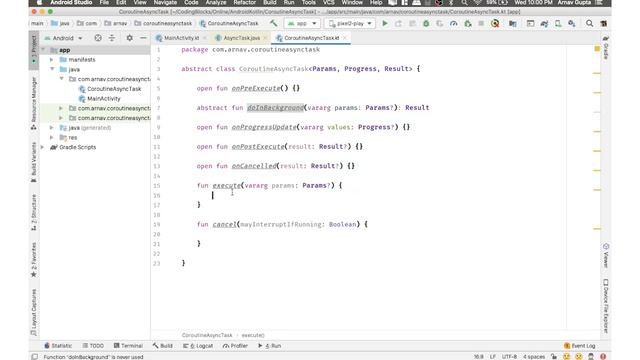Image resolution: width=640 pixels, height=360 pixels.
Task: Open the Device File Explorer side tab
Action: click(x=606, y=306)
